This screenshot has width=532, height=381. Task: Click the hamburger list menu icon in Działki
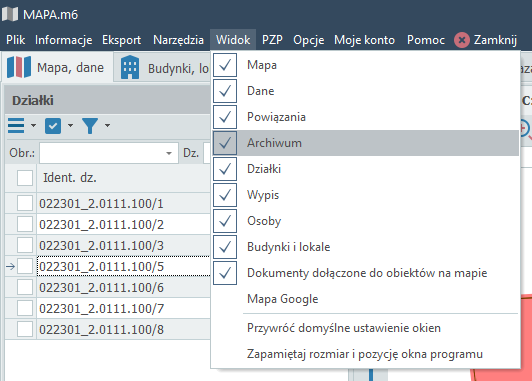click(16, 126)
